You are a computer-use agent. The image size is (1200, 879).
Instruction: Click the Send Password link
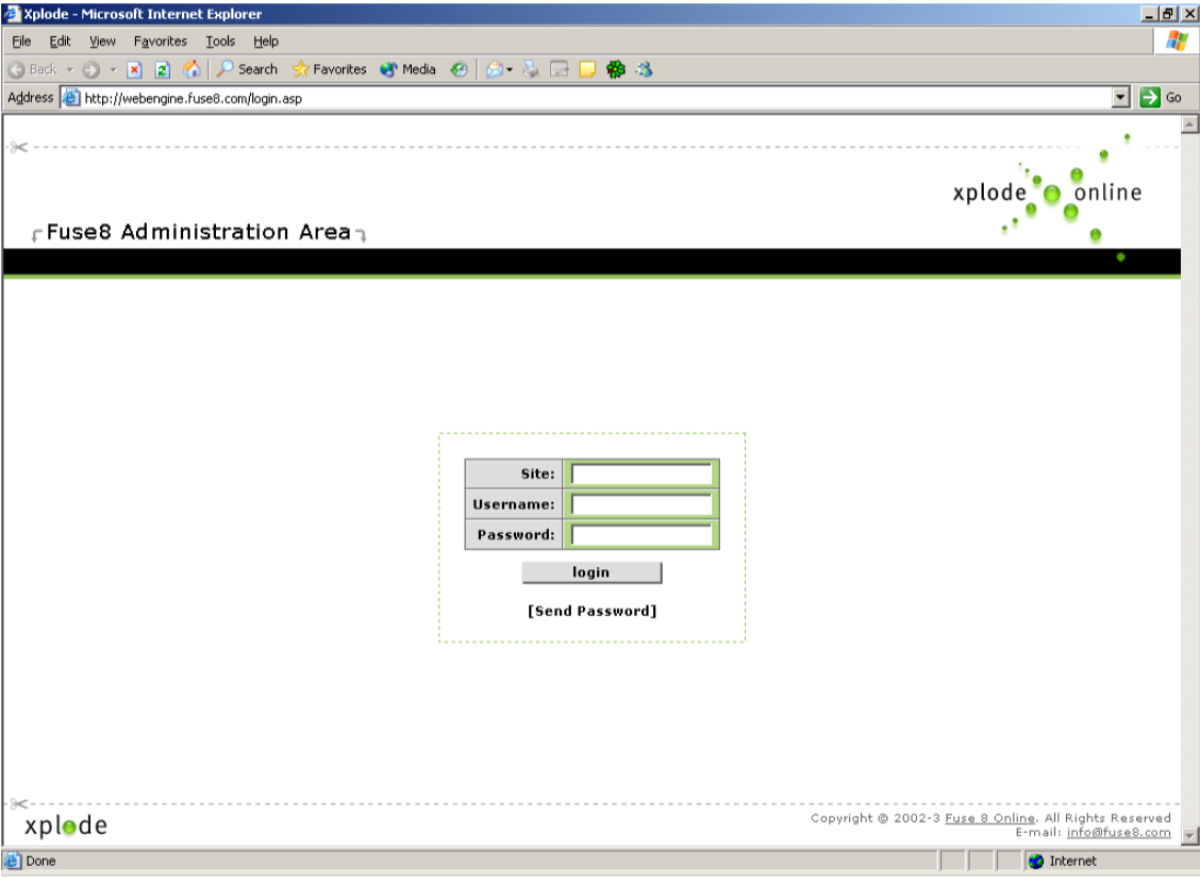592,611
